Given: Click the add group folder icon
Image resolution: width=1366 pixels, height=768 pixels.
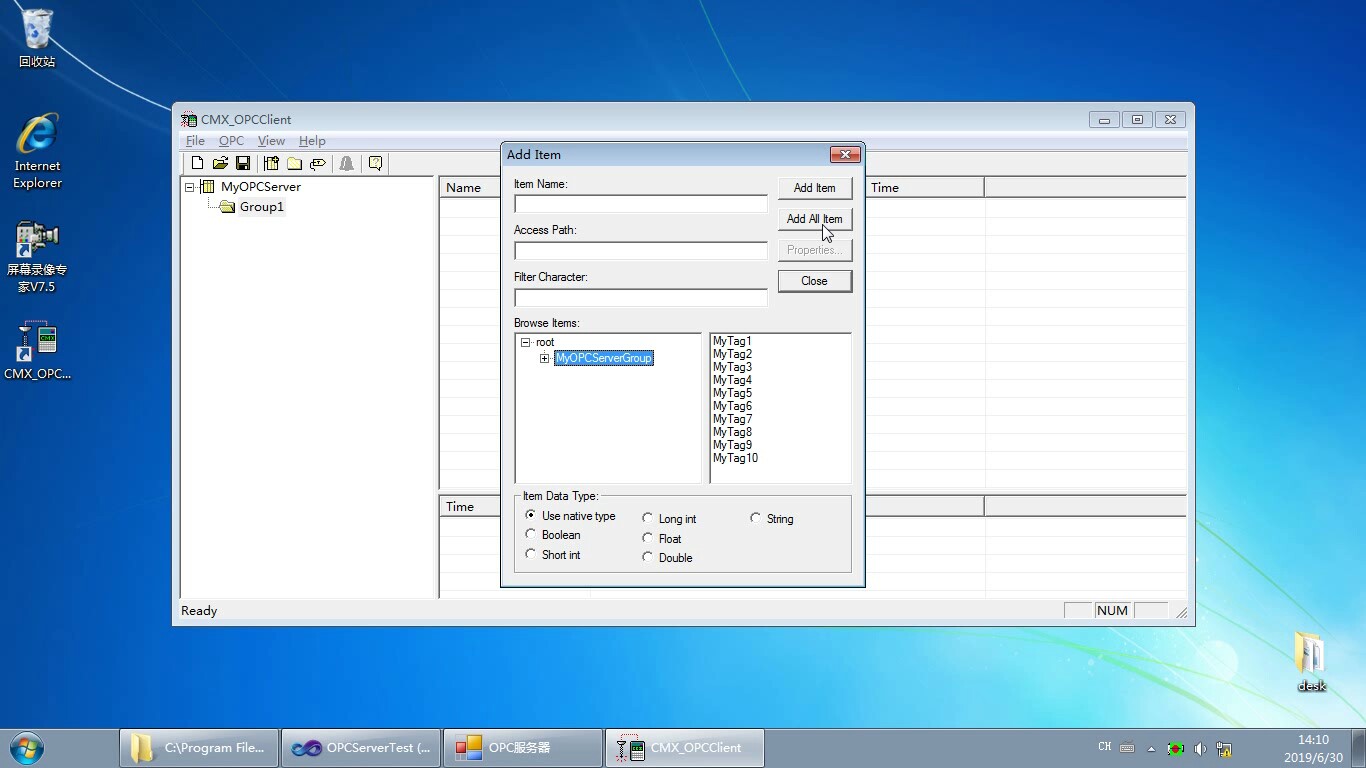Looking at the screenshot, I should click(x=294, y=163).
